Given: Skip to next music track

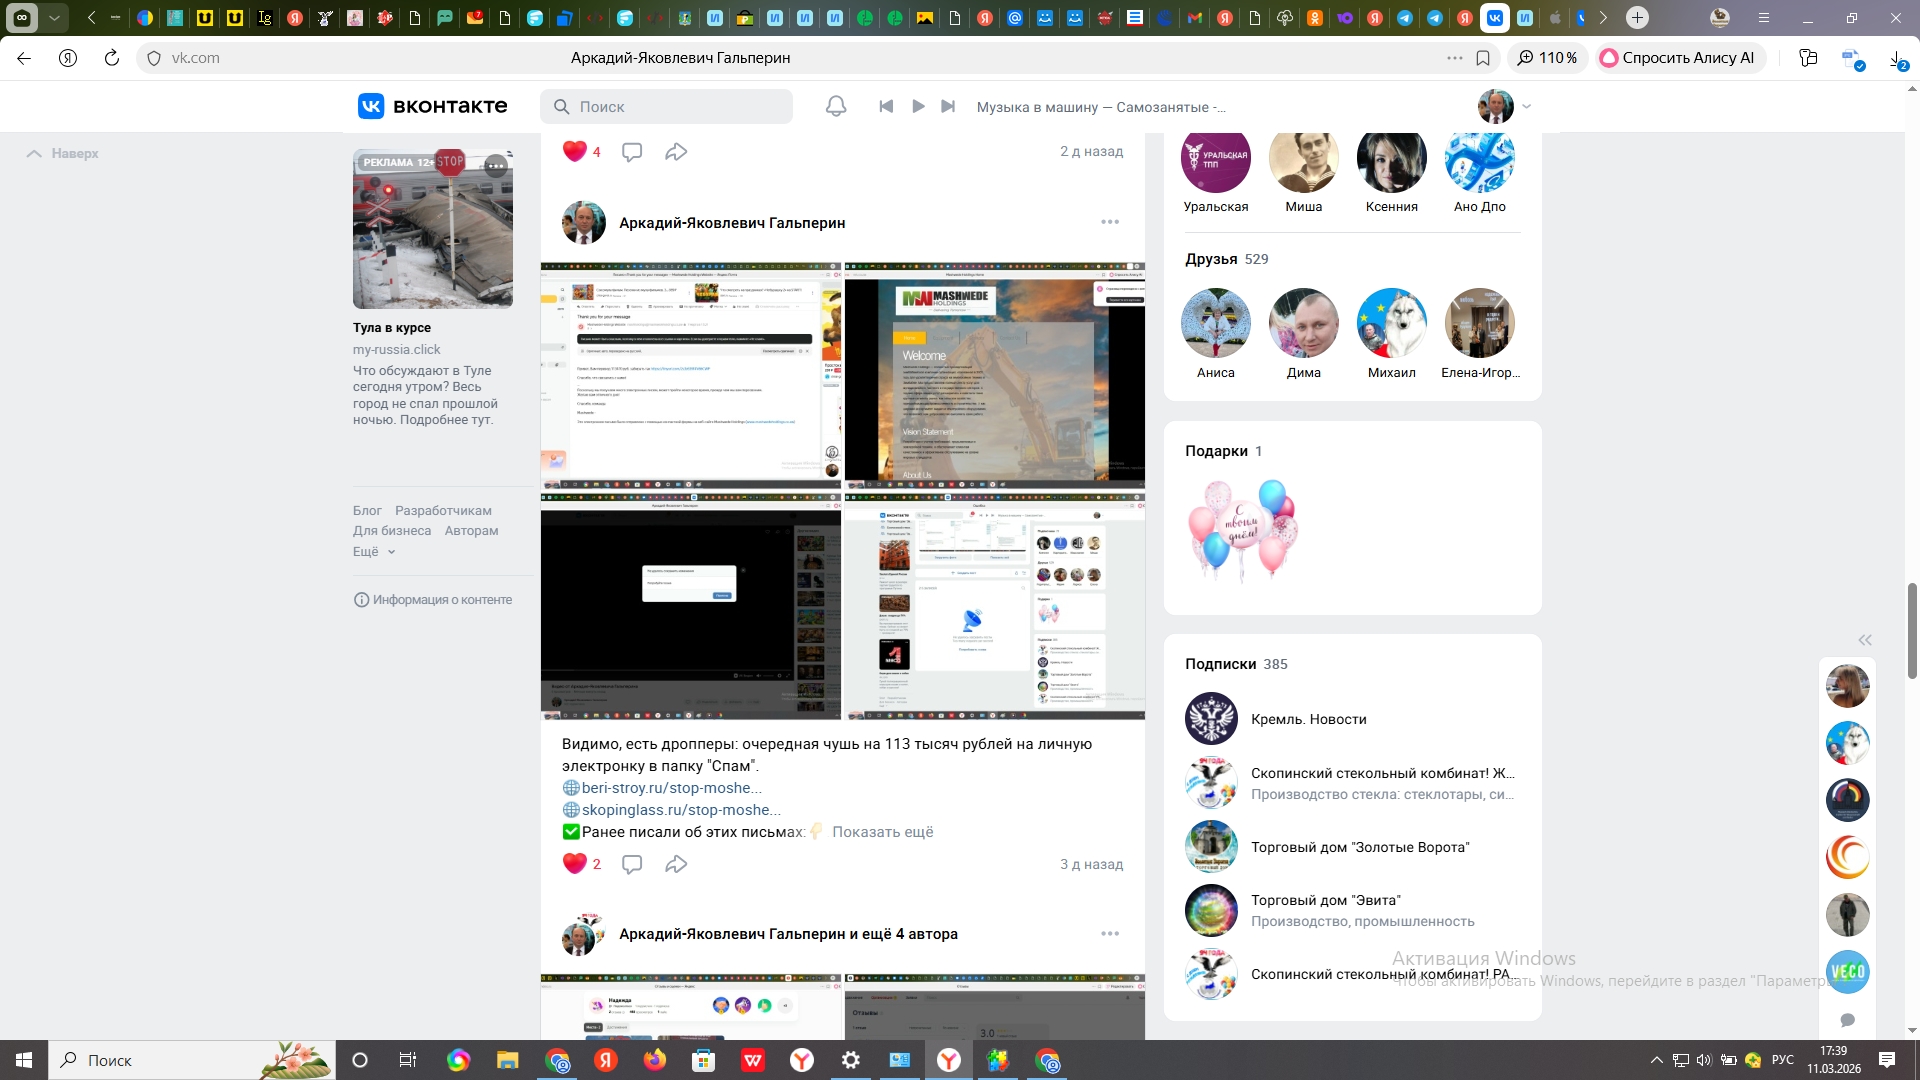Looking at the screenshot, I should coord(948,106).
